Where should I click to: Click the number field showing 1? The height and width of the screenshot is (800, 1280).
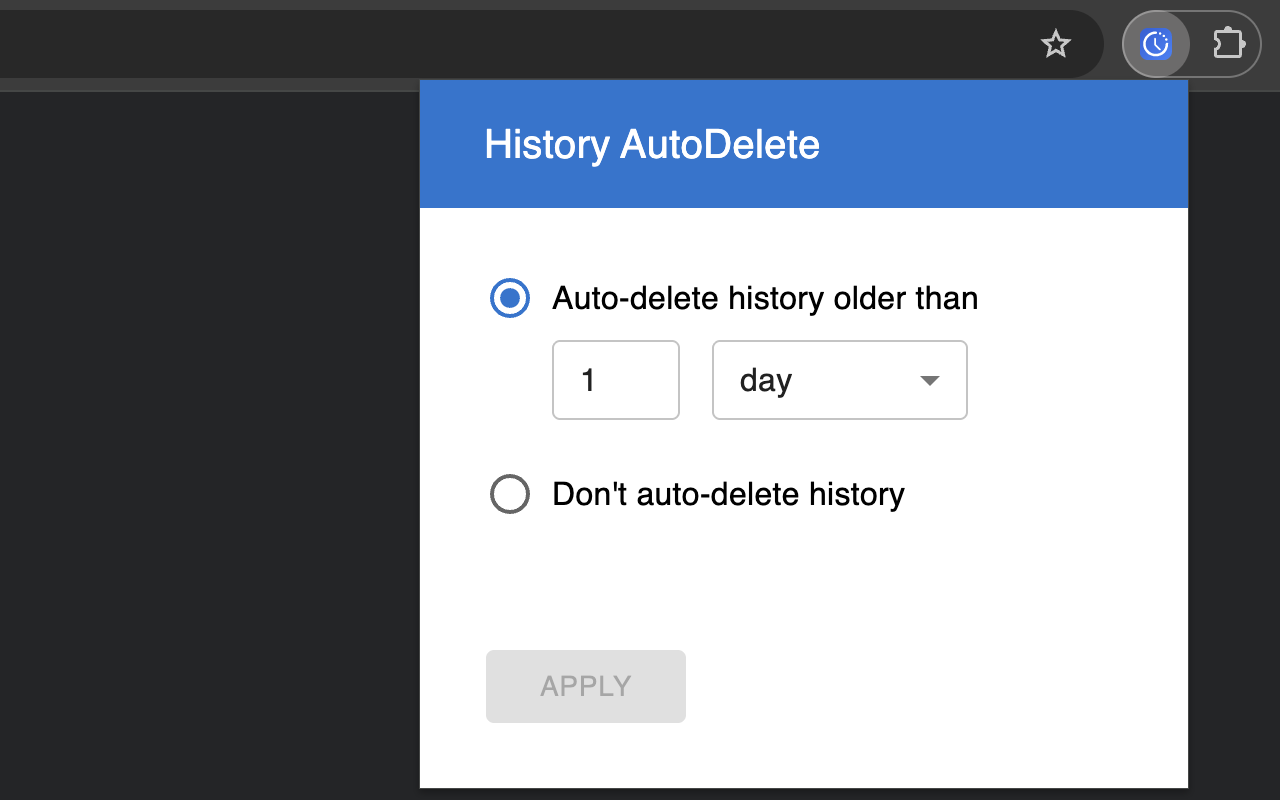point(616,380)
